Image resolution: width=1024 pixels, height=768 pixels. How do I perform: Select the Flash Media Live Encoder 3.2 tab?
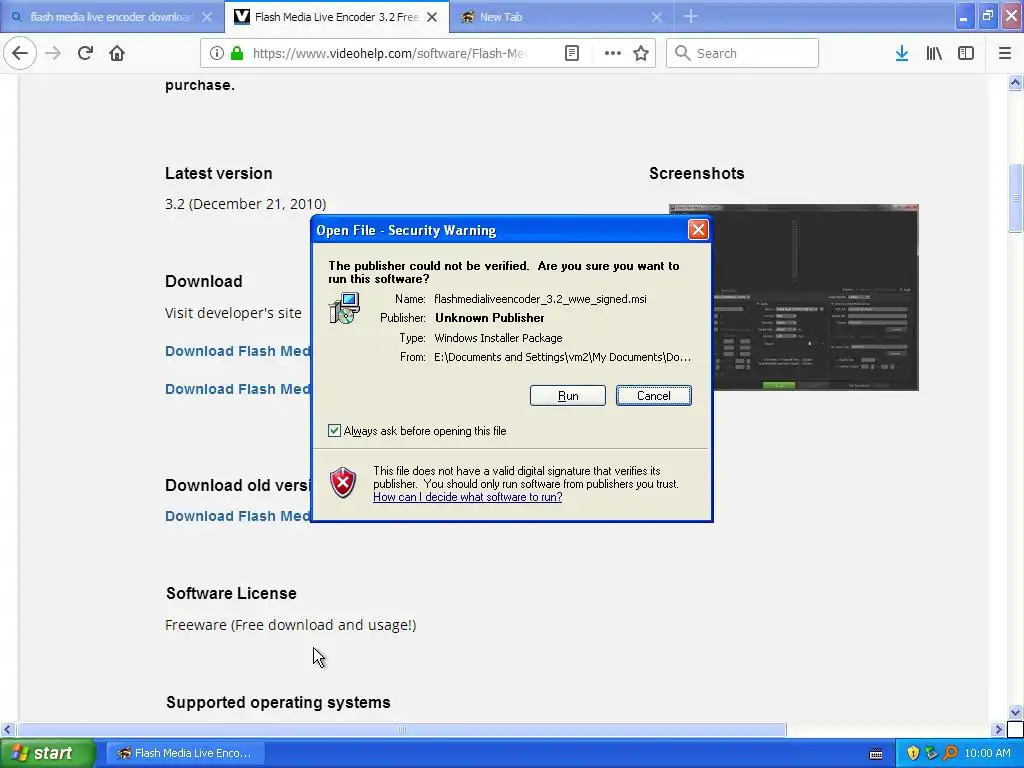click(x=337, y=17)
